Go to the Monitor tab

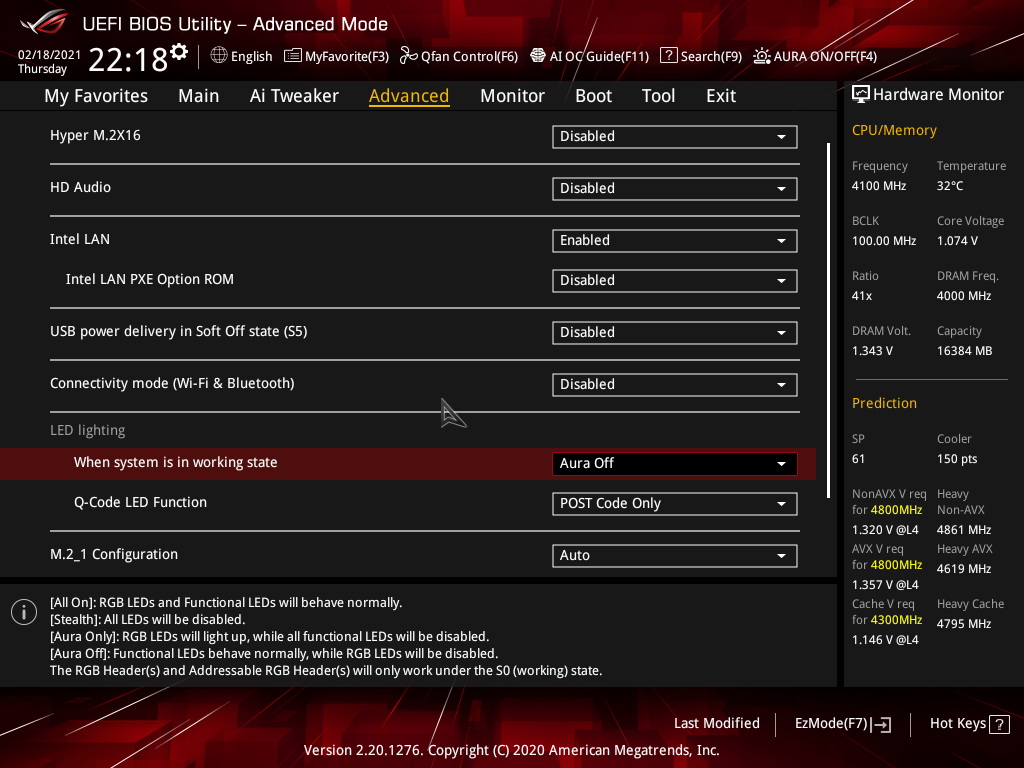coord(512,96)
